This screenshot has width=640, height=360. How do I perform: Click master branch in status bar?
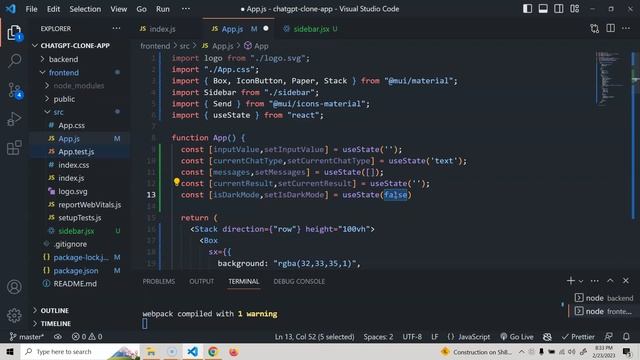click(27, 337)
